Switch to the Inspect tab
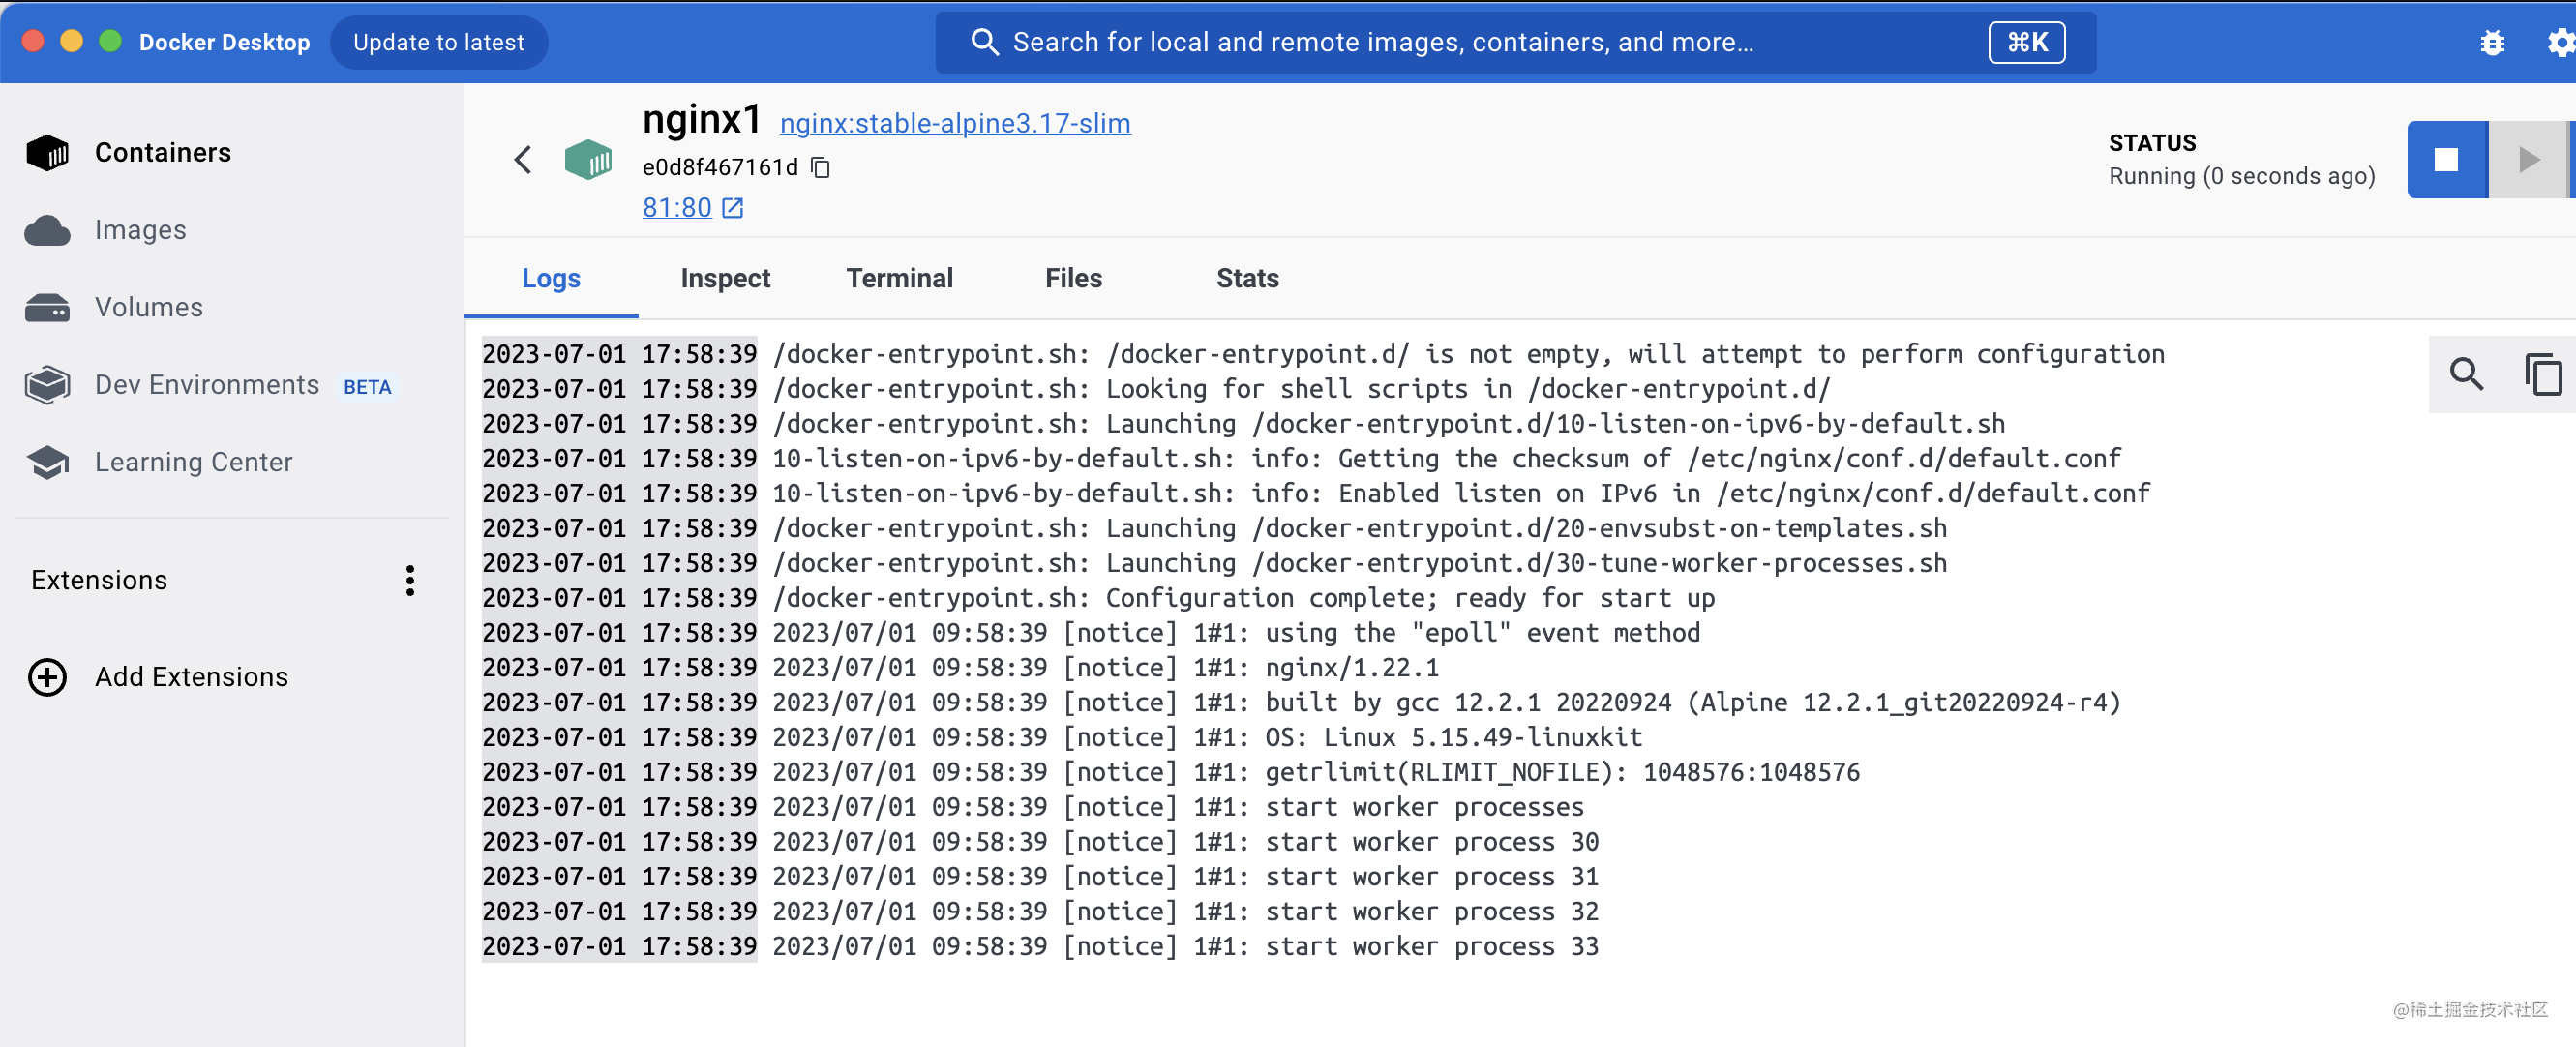The image size is (2576, 1047). point(725,278)
